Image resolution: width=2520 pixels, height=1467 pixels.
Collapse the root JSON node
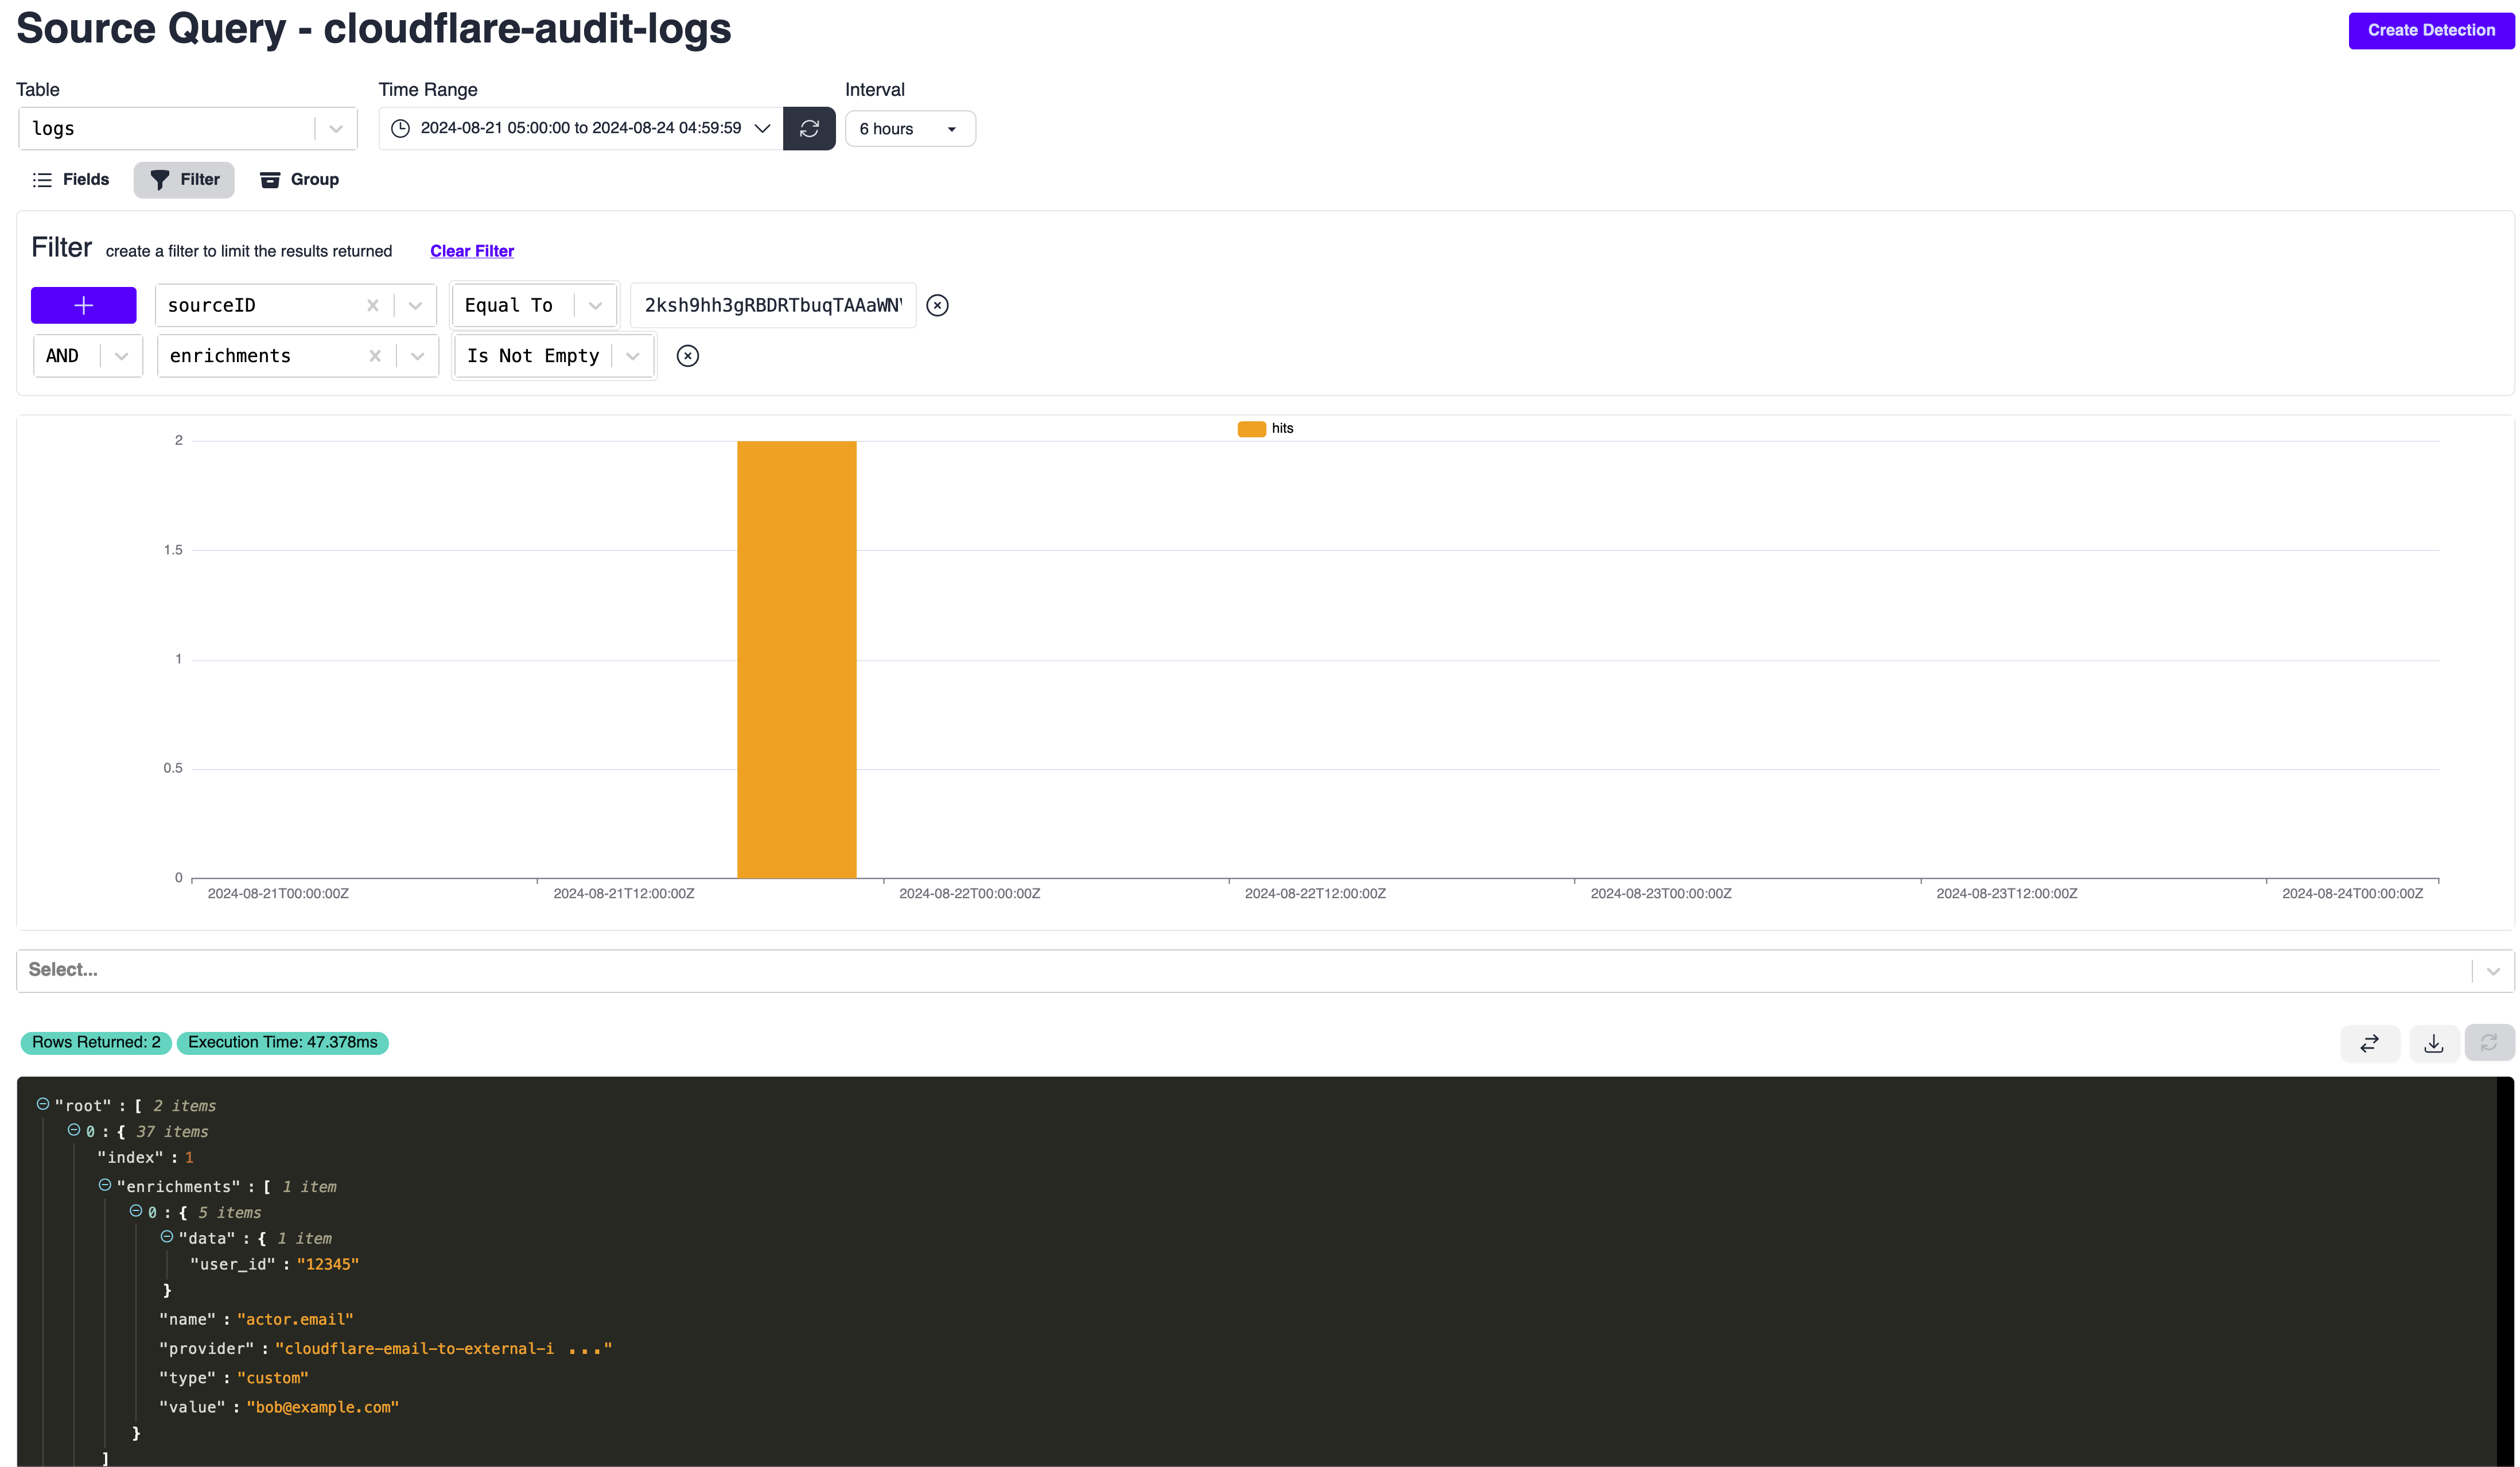tap(43, 1104)
